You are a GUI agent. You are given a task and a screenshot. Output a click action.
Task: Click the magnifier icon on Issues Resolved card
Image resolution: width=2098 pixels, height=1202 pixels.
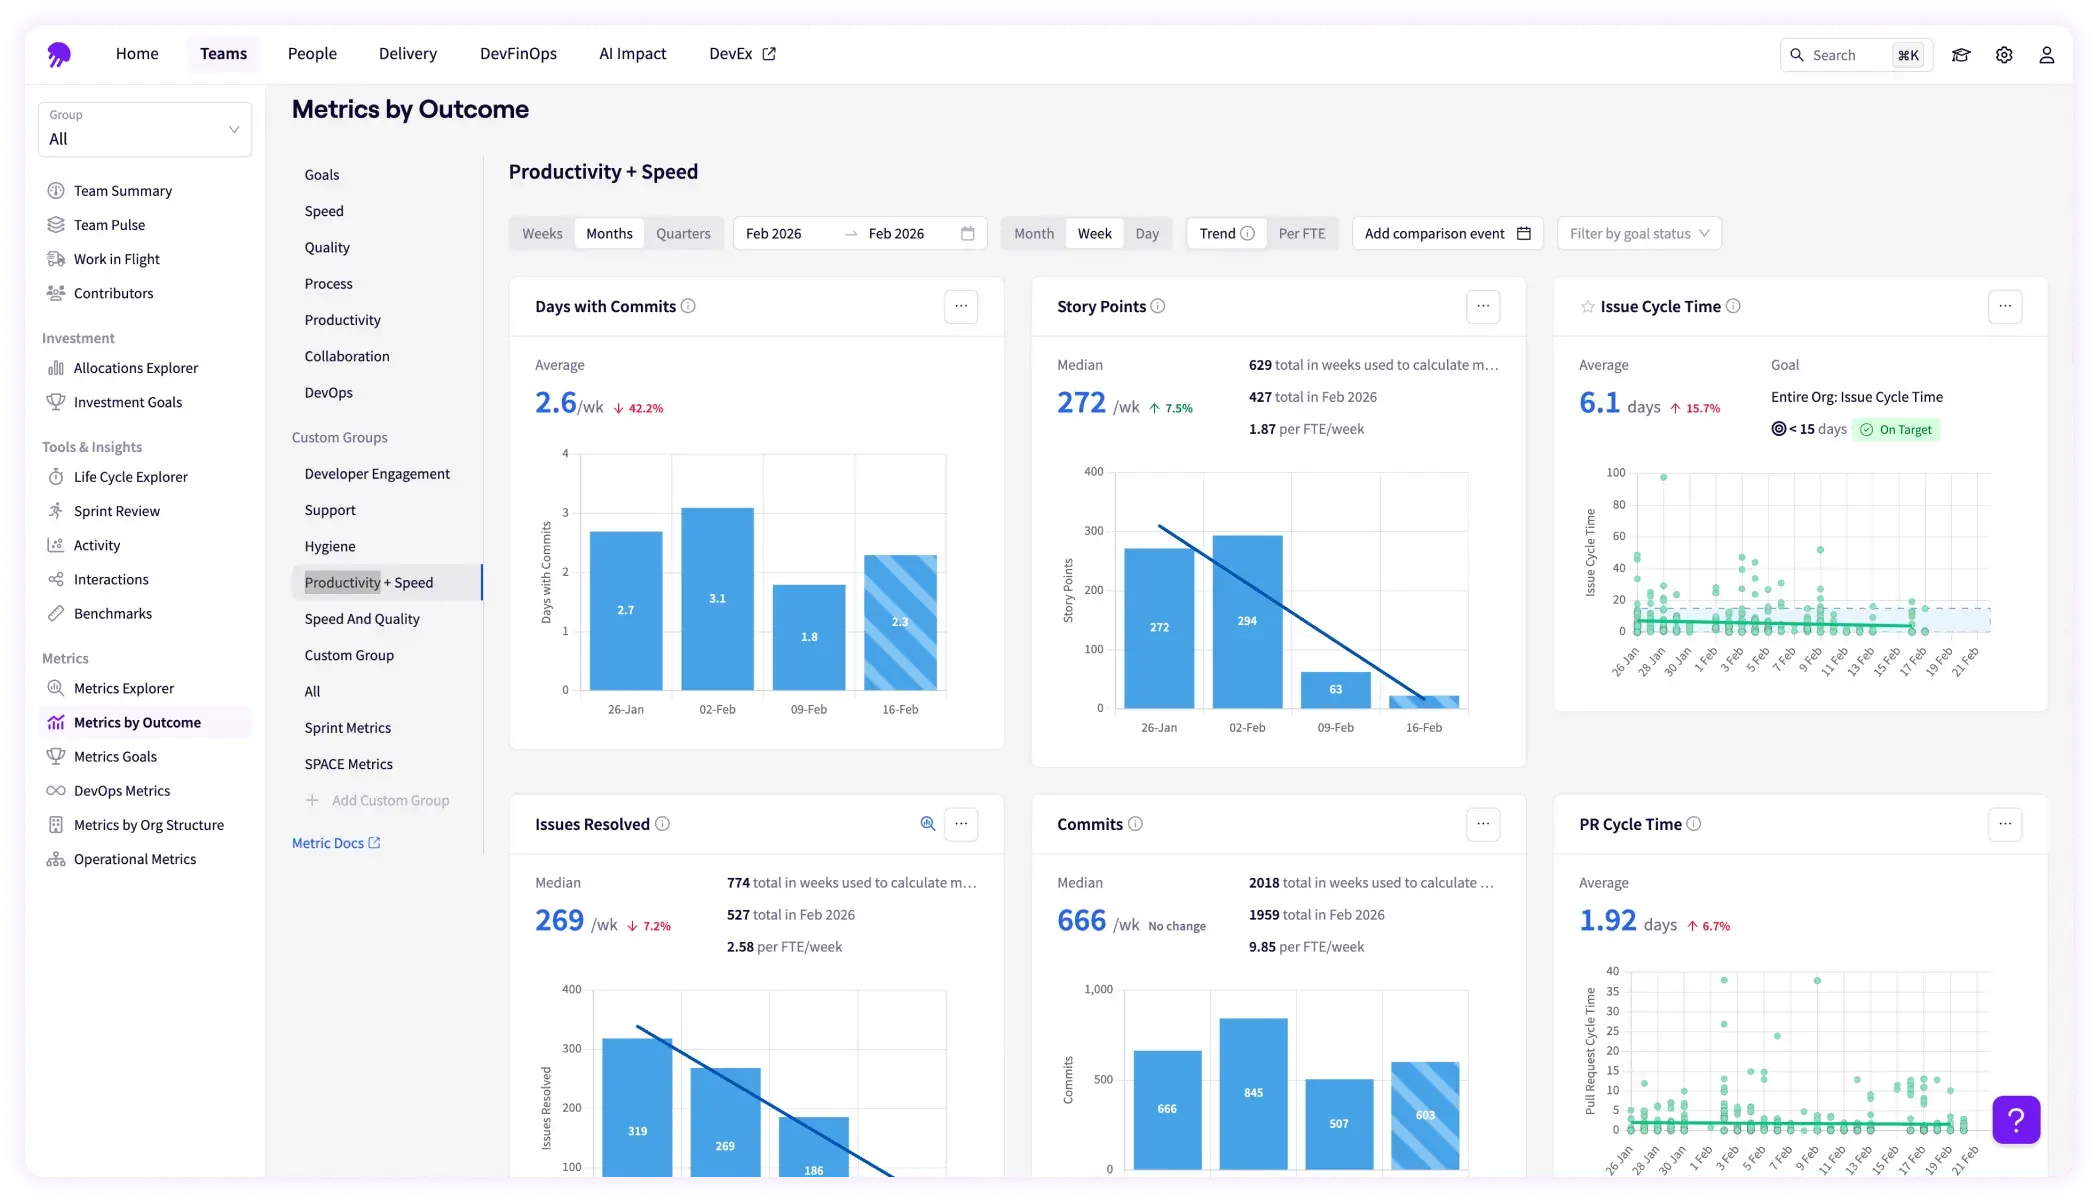point(927,824)
